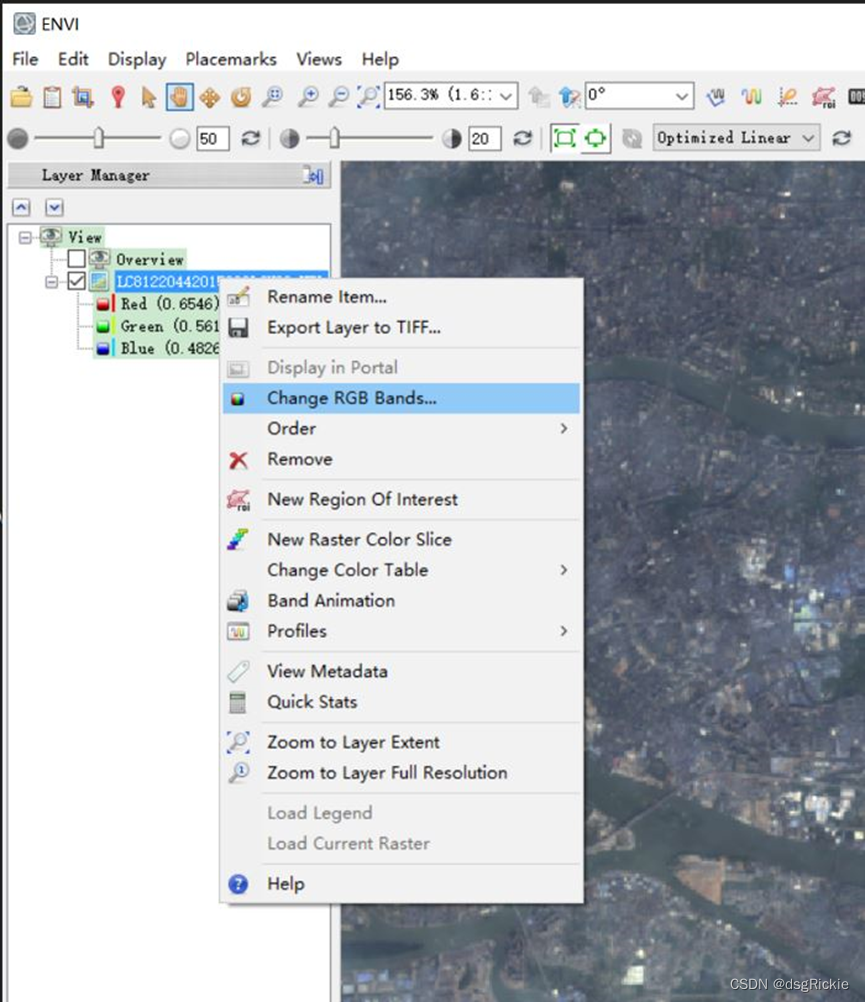This screenshot has width=865, height=1002.
Task: Select the Zoom box magnifier tool
Action: (x=273, y=97)
